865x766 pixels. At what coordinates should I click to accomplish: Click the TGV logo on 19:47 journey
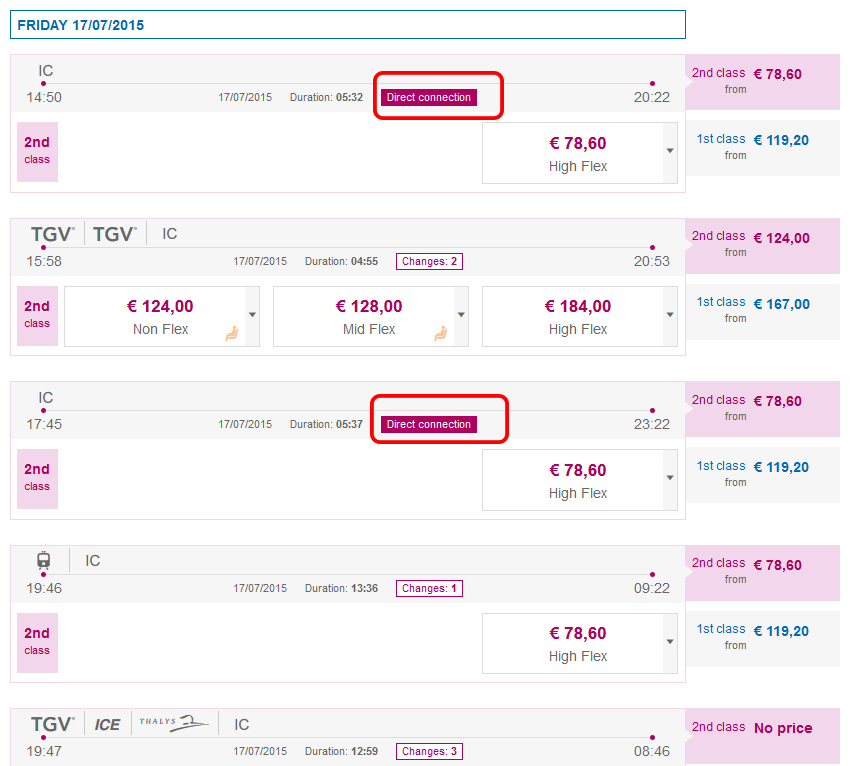[x=52, y=724]
